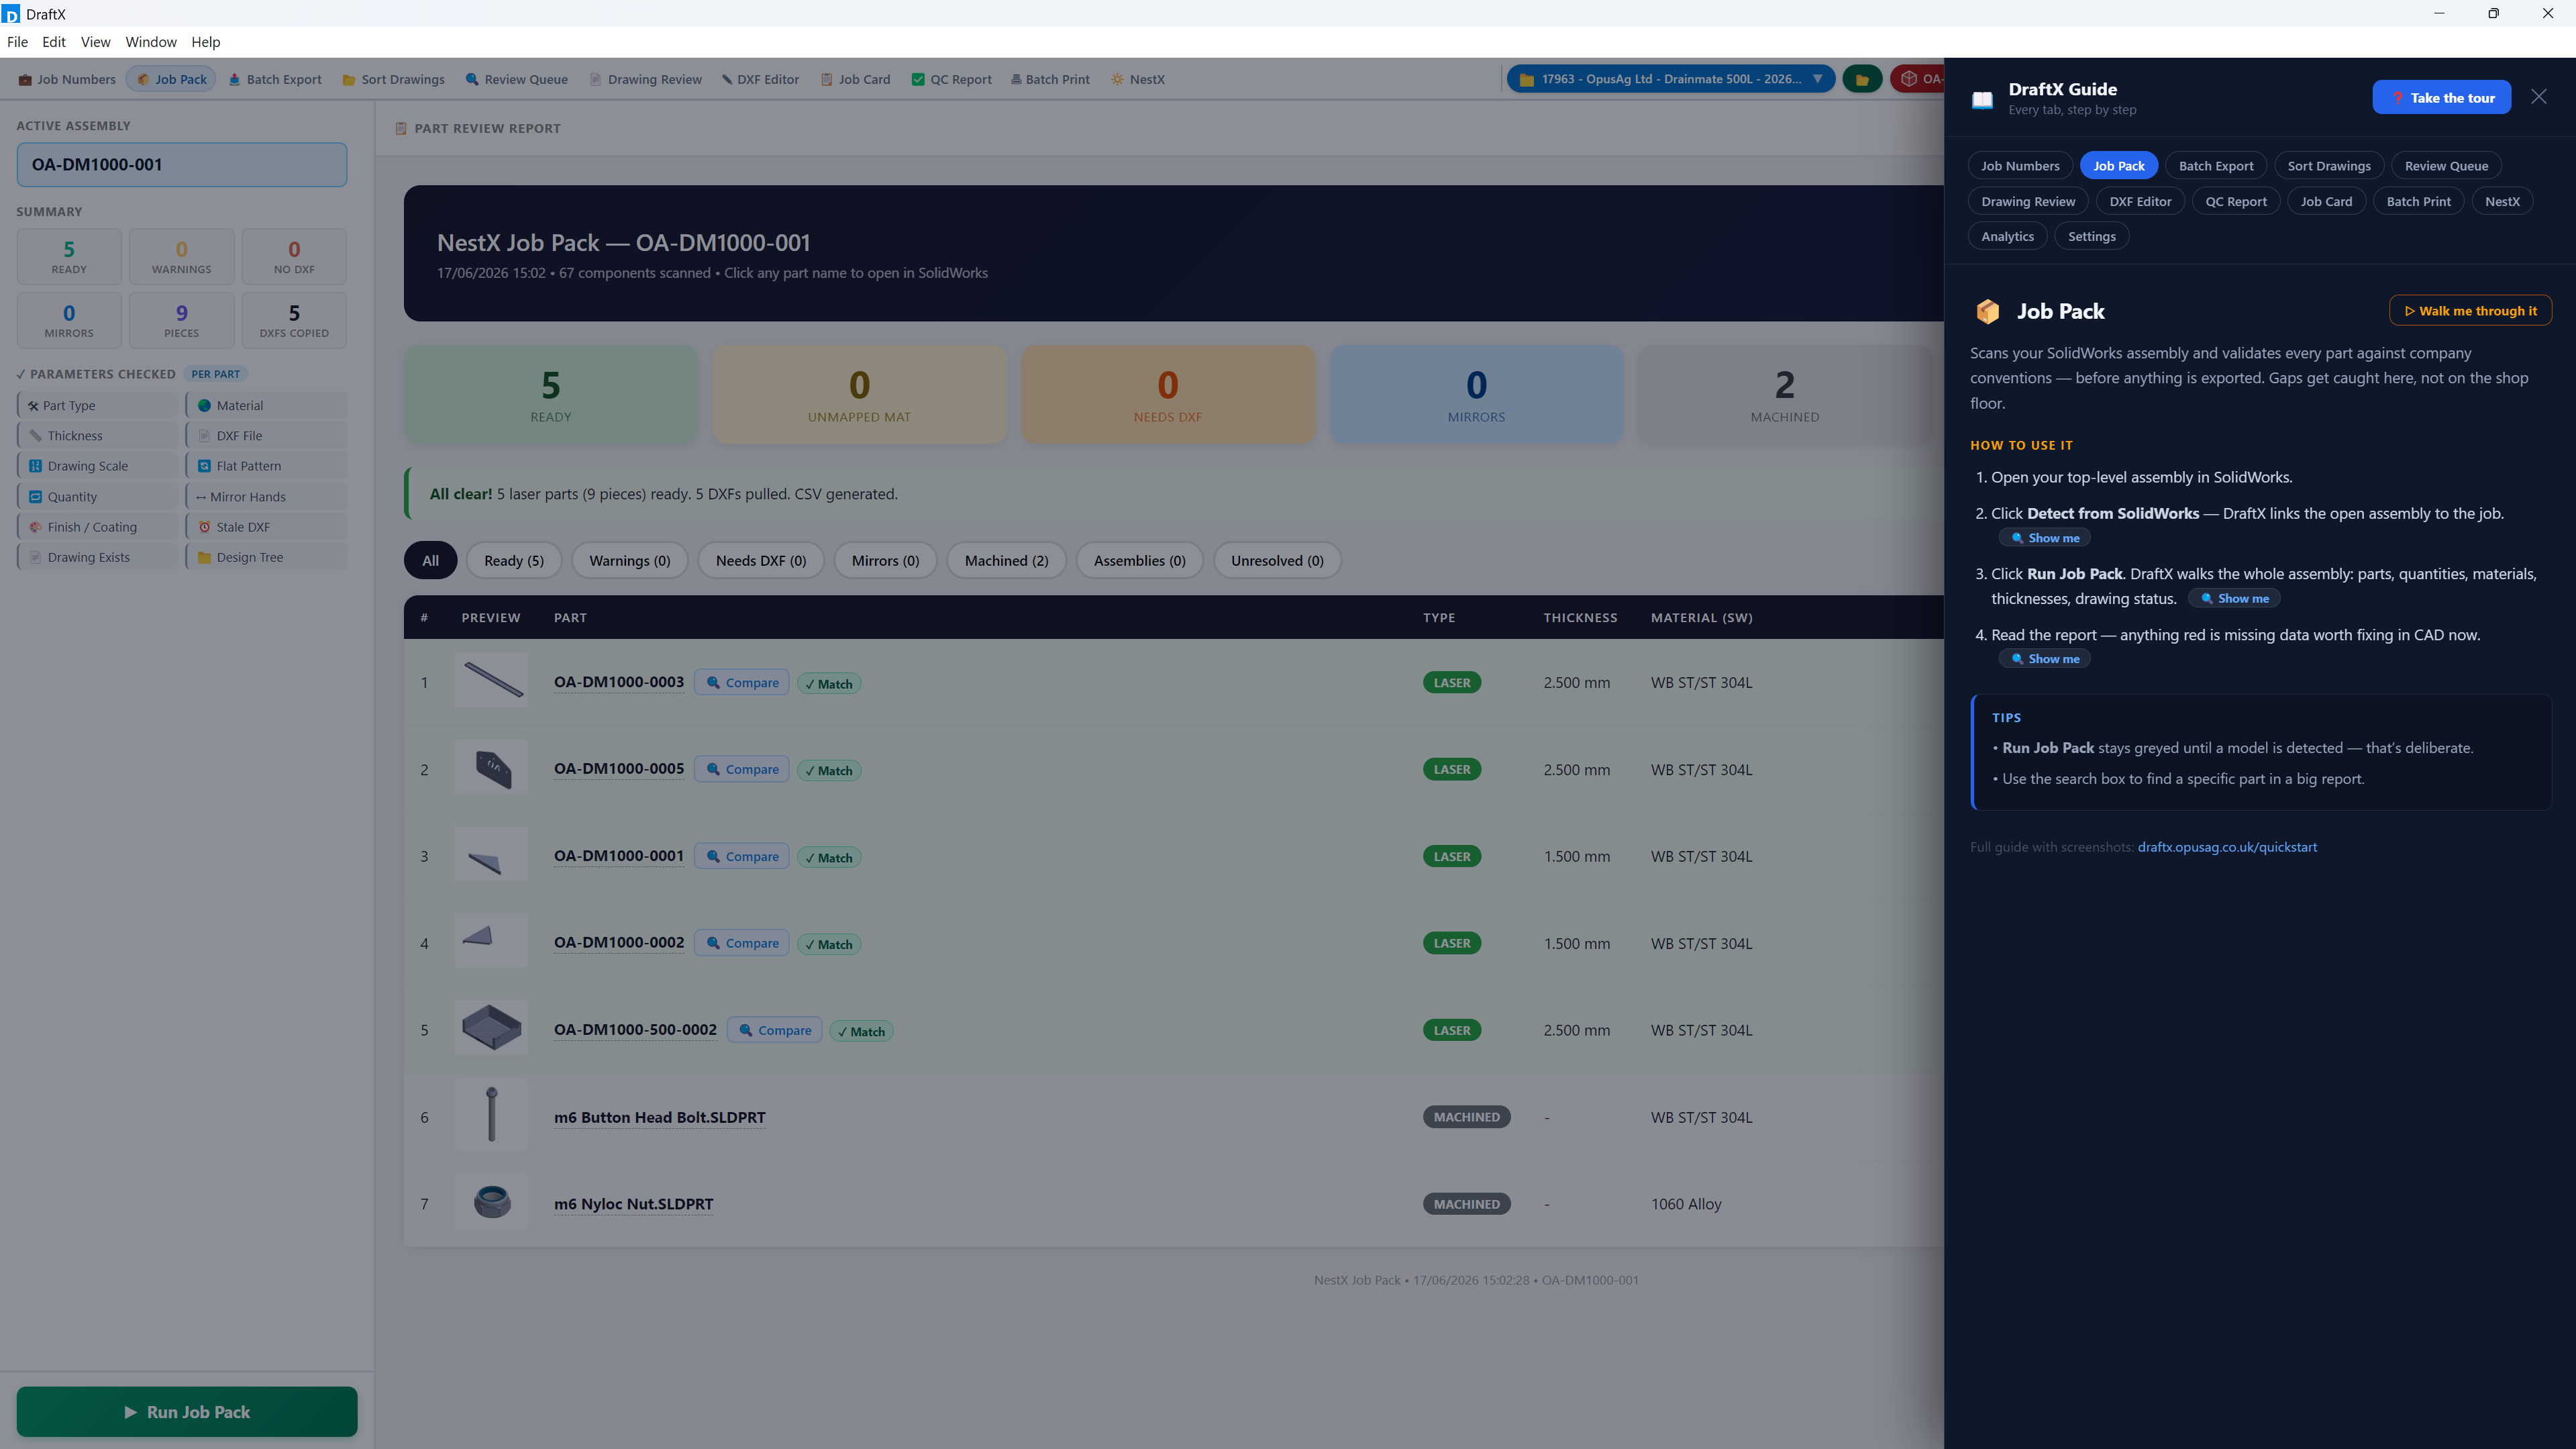
Task: Open the View menu
Action: 96,42
